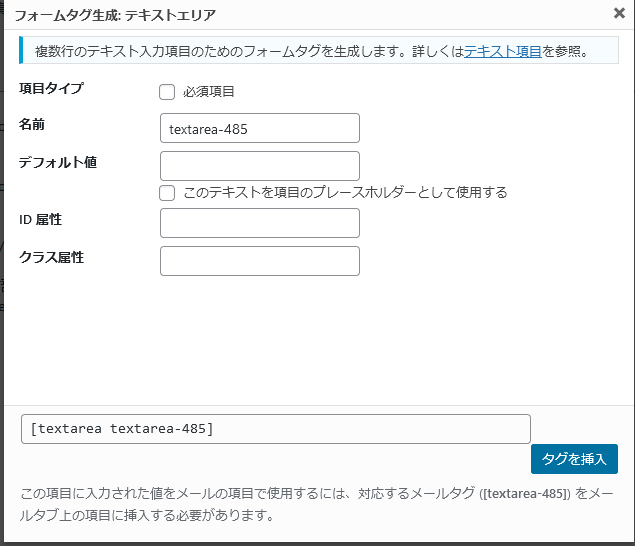This screenshot has width=635, height=546.
Task: Click the 必須項目 checkbox label text
Action: 208,92
